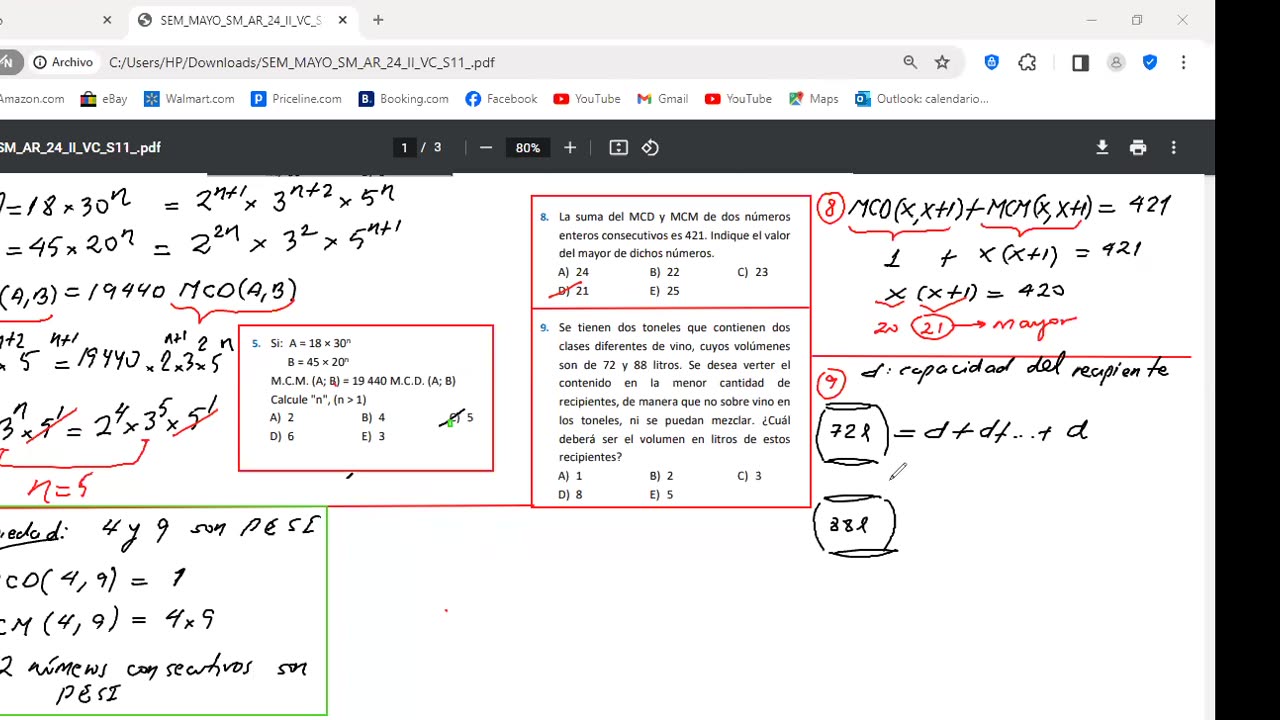Image resolution: width=1280 pixels, height=720 pixels.
Task: Click answer option A) 24 in problem 8
Action: (574, 272)
